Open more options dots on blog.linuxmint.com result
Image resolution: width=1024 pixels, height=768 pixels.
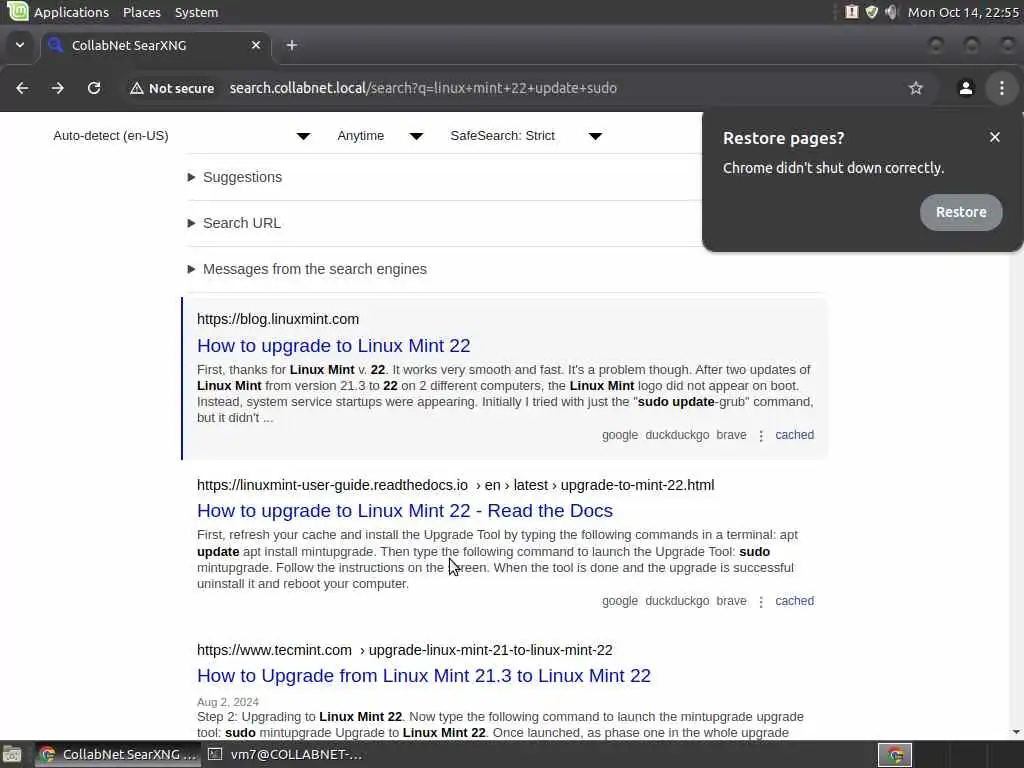(x=761, y=436)
